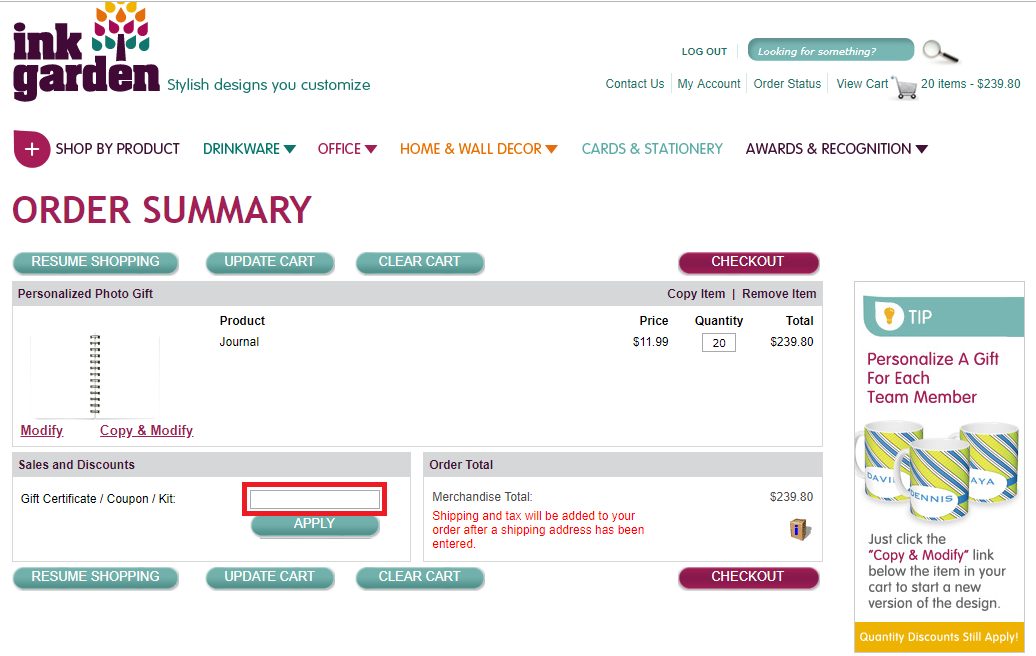
Task: Expand the Awards & Recognition arrow
Action: [922, 149]
